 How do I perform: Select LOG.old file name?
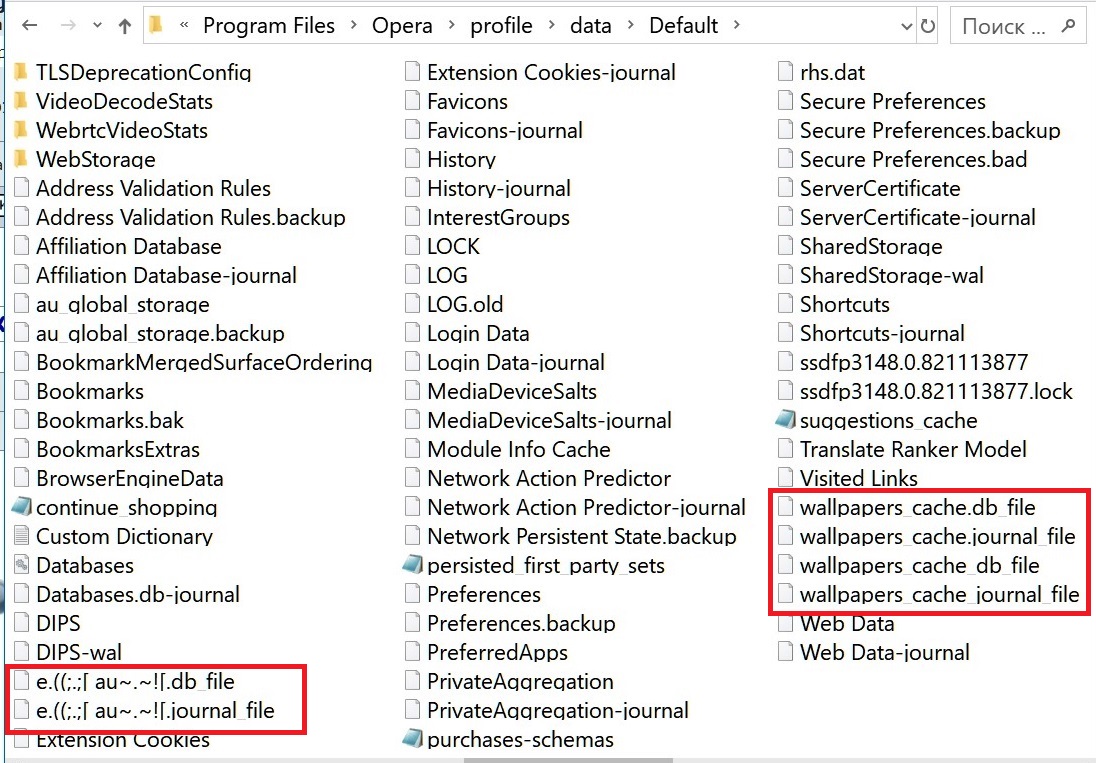pyautogui.click(x=465, y=304)
